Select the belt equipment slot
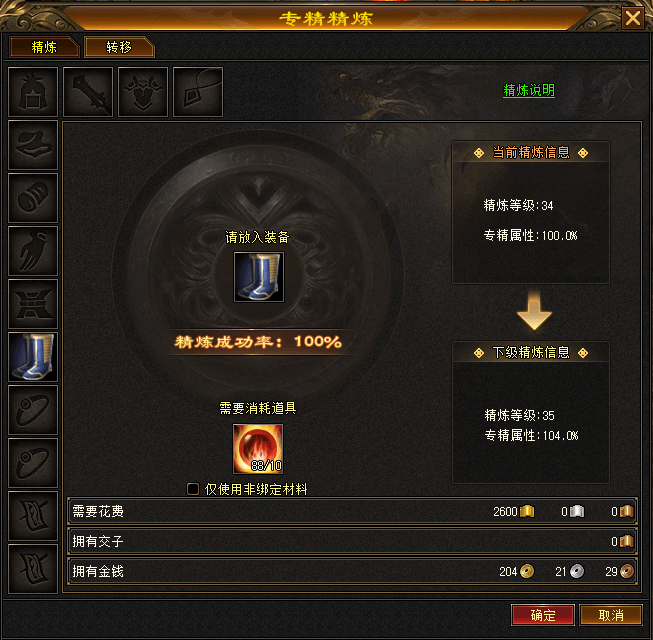This screenshot has width=653, height=640. tap(33, 304)
